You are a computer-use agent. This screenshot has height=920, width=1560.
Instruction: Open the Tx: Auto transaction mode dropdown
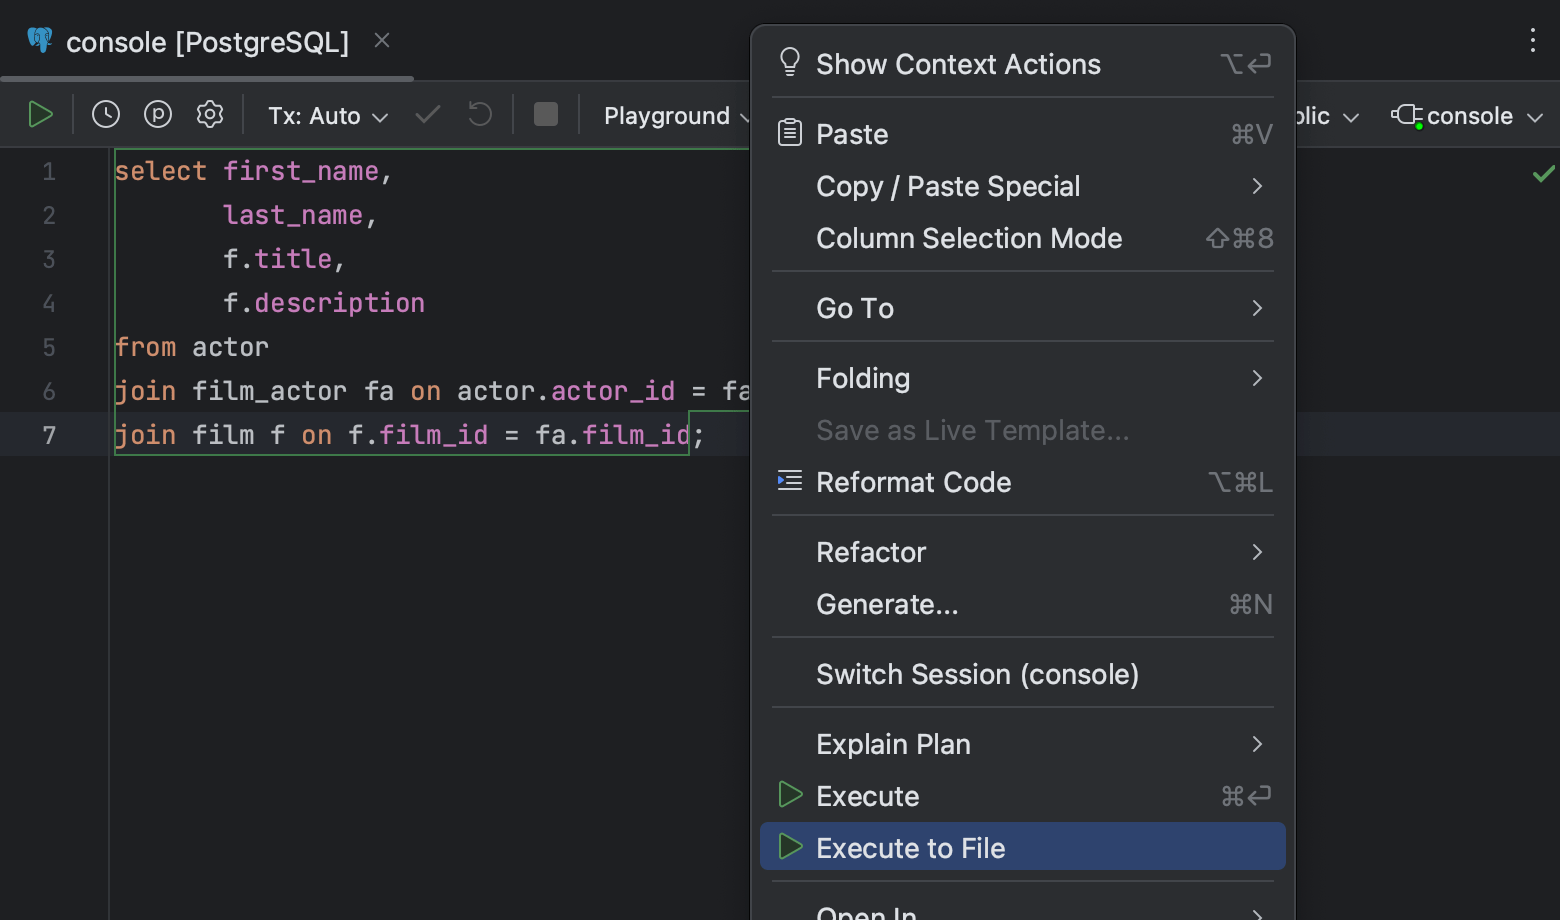(x=326, y=115)
